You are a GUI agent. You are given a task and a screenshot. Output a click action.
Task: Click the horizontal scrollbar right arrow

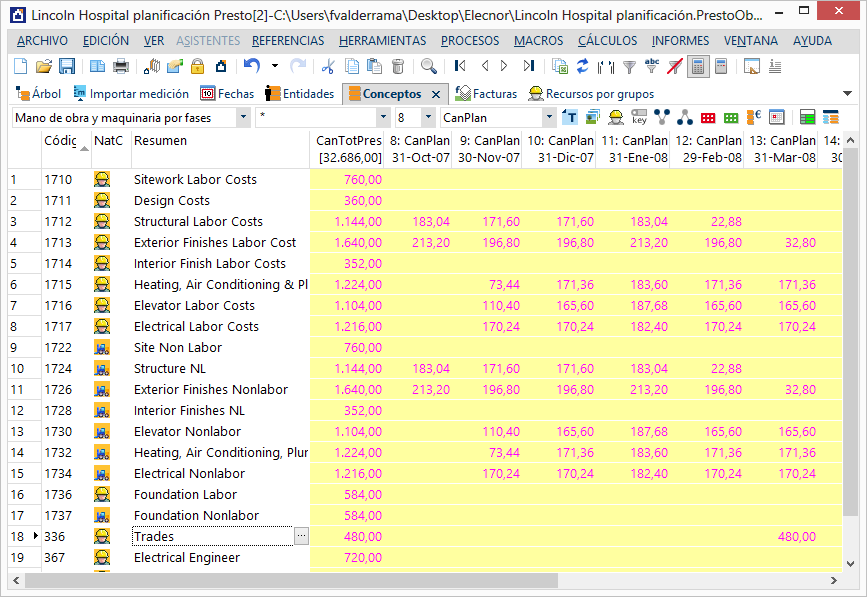[834, 580]
